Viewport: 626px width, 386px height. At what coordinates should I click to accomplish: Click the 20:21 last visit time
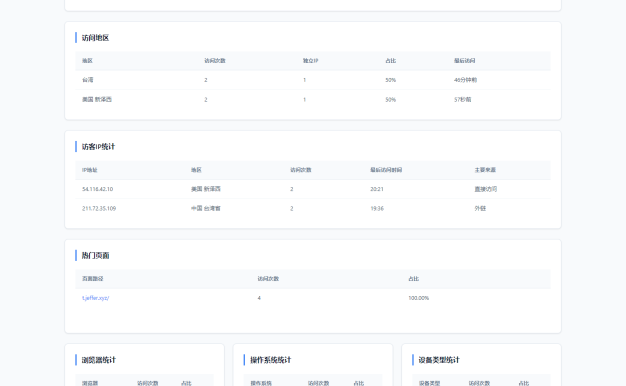click(x=377, y=189)
